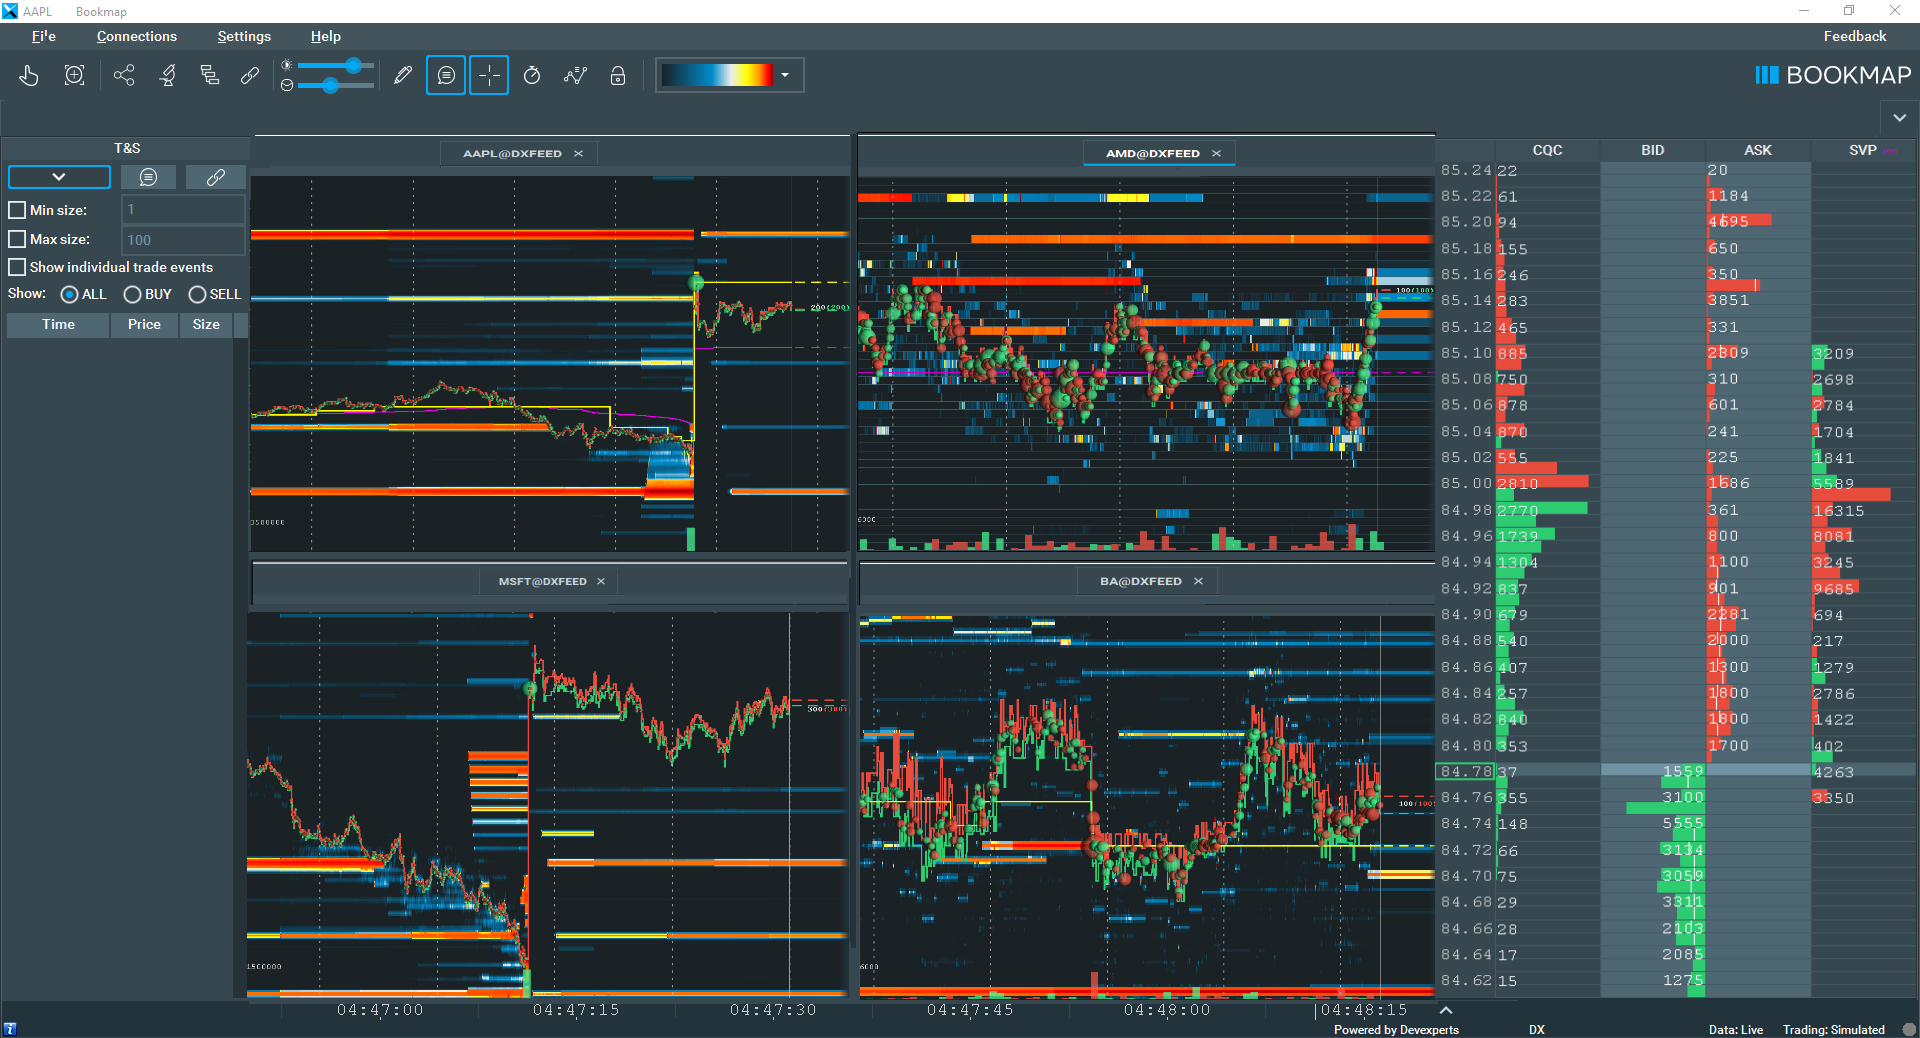Click the zoom-to-region magnifier icon
The width and height of the screenshot is (1920, 1038).
(74, 75)
